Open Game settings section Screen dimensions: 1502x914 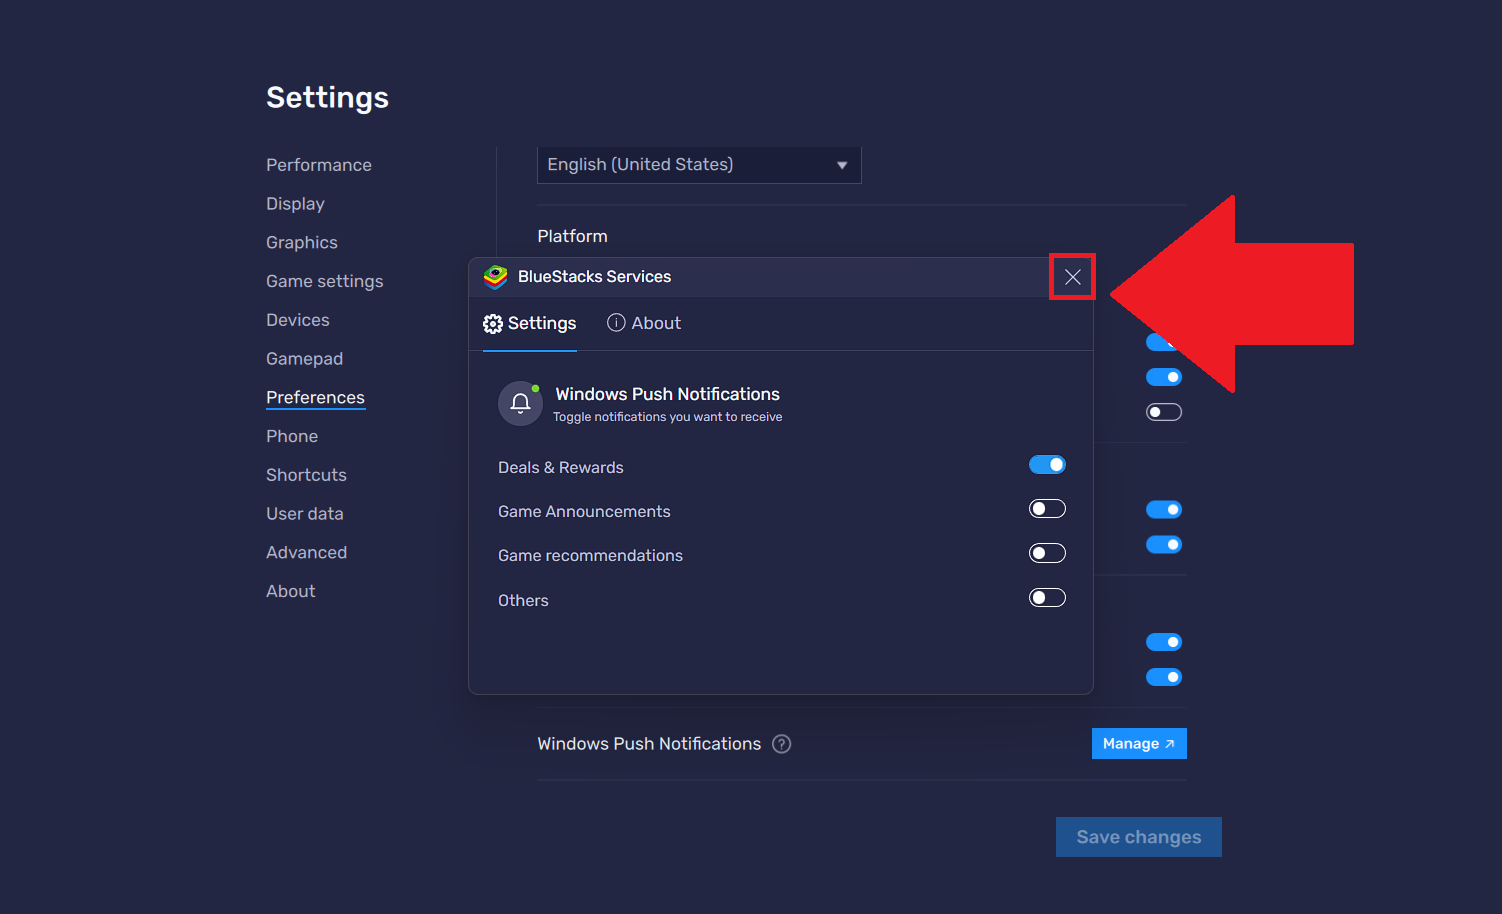(325, 282)
